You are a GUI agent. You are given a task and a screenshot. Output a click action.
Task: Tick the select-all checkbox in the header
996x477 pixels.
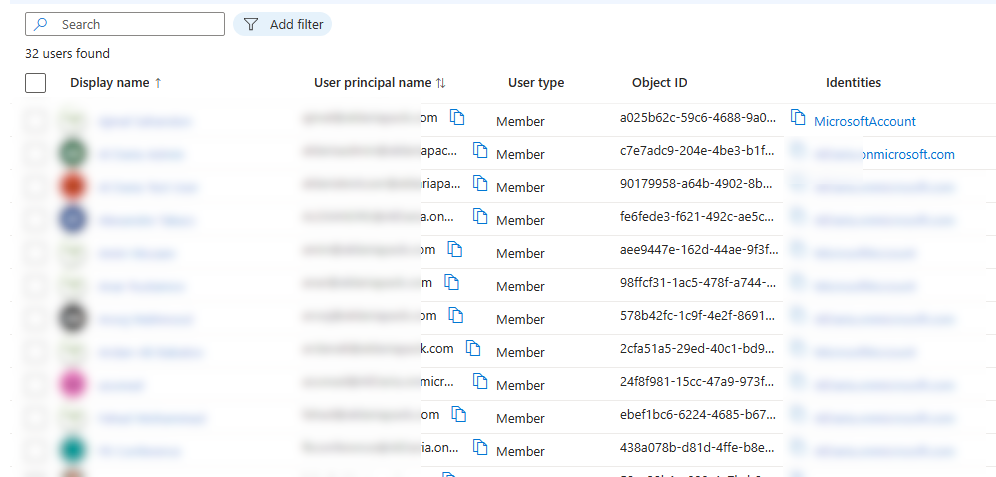pos(36,83)
